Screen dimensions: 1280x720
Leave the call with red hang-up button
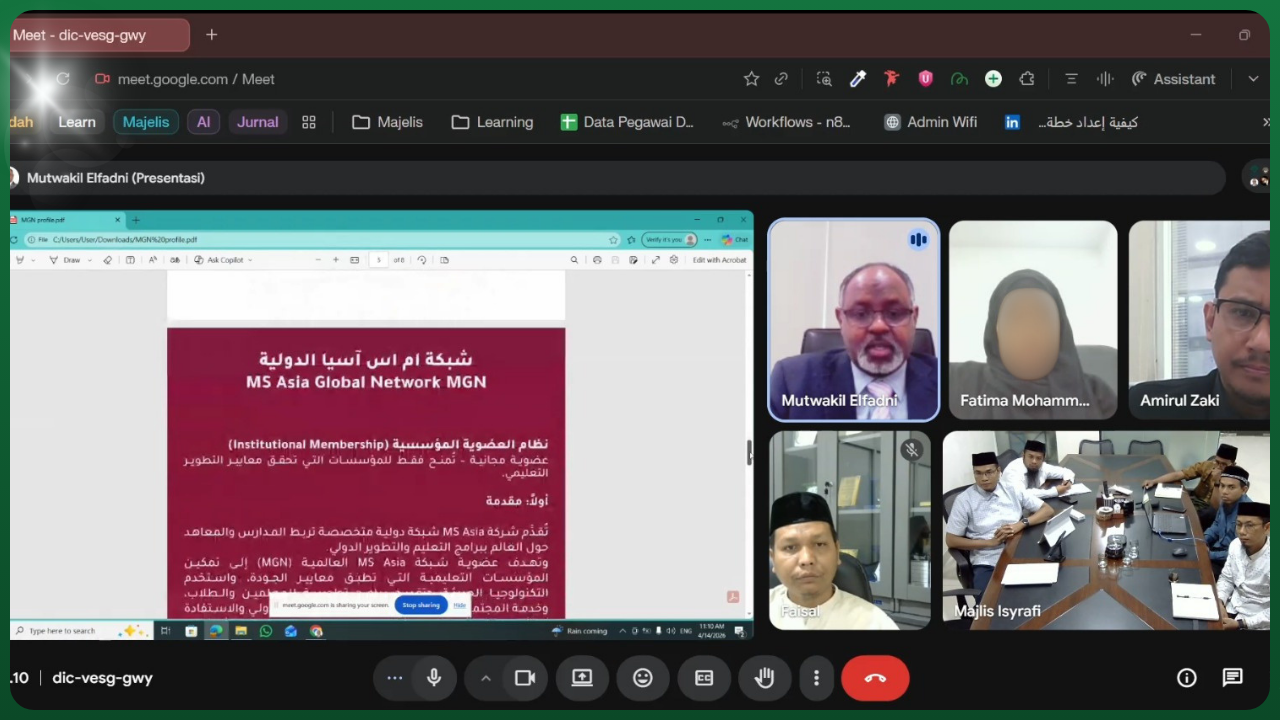pos(875,678)
